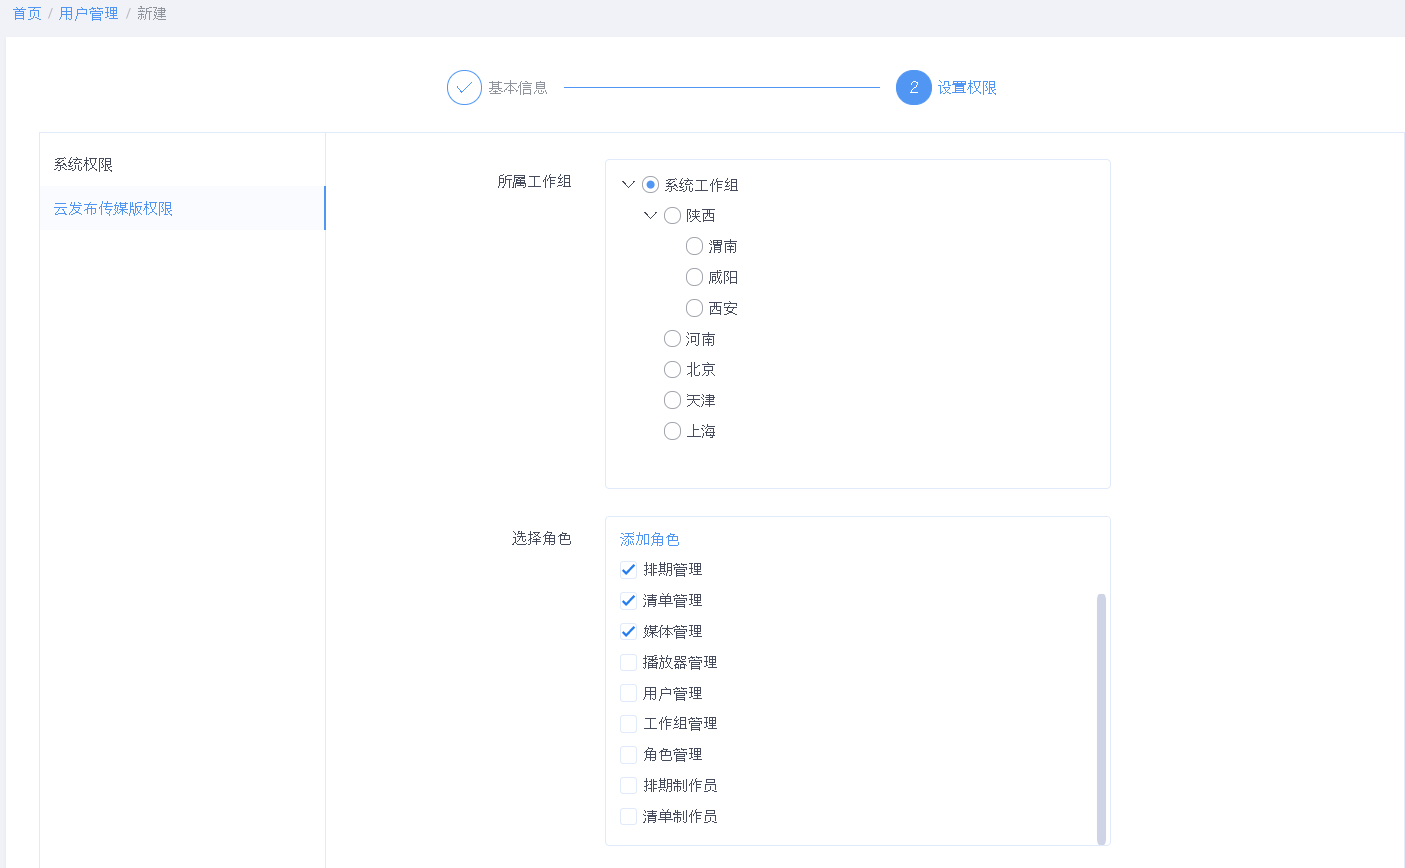Check the 排期制作员 checkbox
1405x868 pixels.
point(628,786)
